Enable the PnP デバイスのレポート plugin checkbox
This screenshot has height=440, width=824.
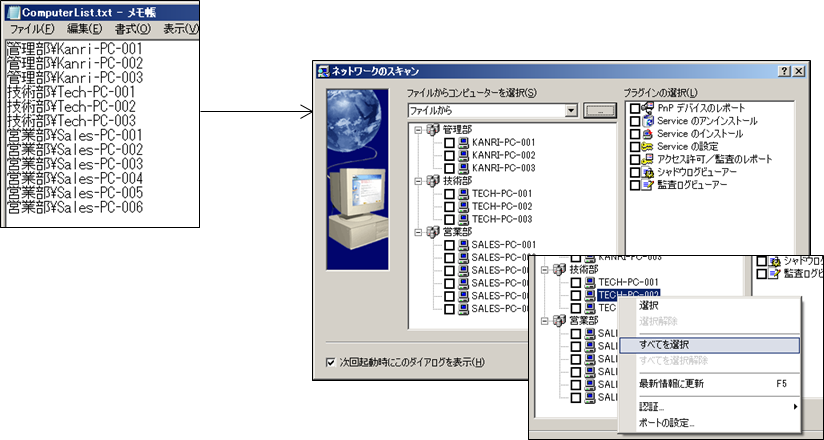[635, 108]
